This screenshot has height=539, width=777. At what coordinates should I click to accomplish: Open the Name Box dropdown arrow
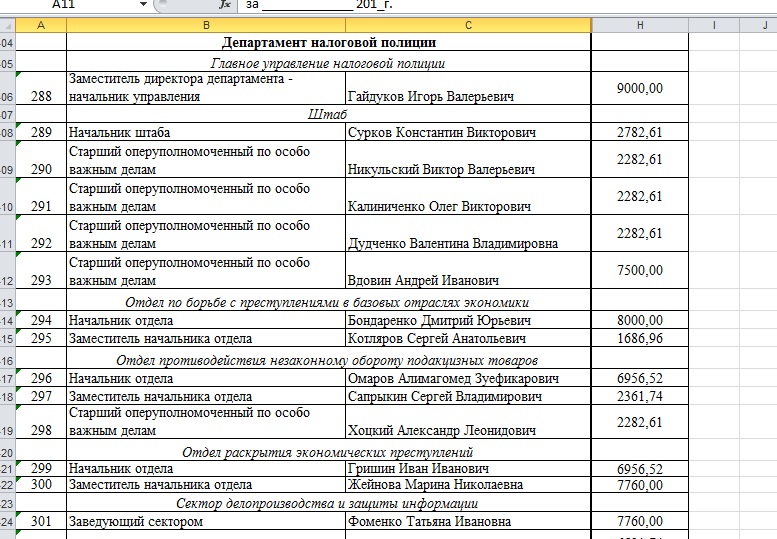[144, 5]
